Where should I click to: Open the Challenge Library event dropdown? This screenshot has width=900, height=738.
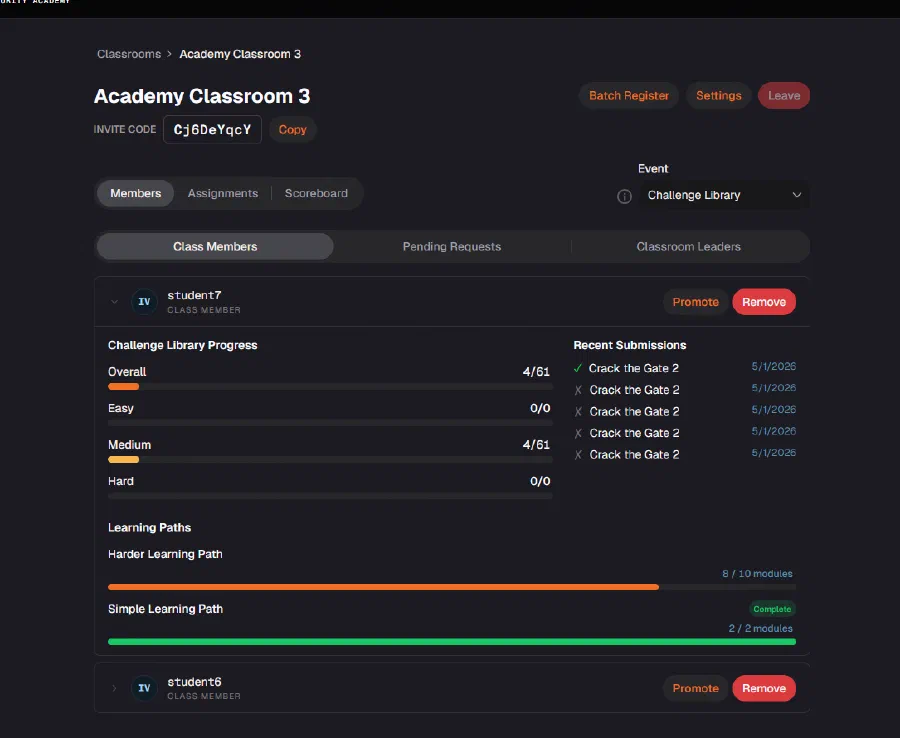724,195
